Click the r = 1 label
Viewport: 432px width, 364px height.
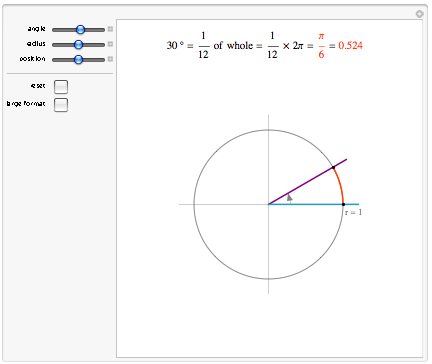tap(353, 212)
